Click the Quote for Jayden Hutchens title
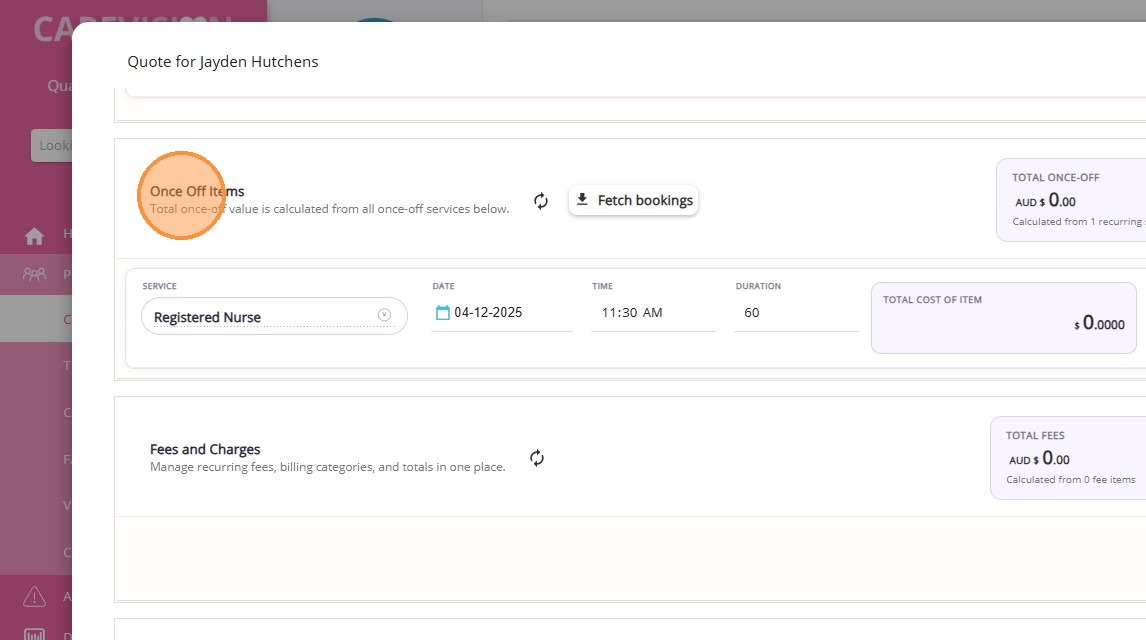This screenshot has height=640, width=1146. pyautogui.click(x=223, y=62)
